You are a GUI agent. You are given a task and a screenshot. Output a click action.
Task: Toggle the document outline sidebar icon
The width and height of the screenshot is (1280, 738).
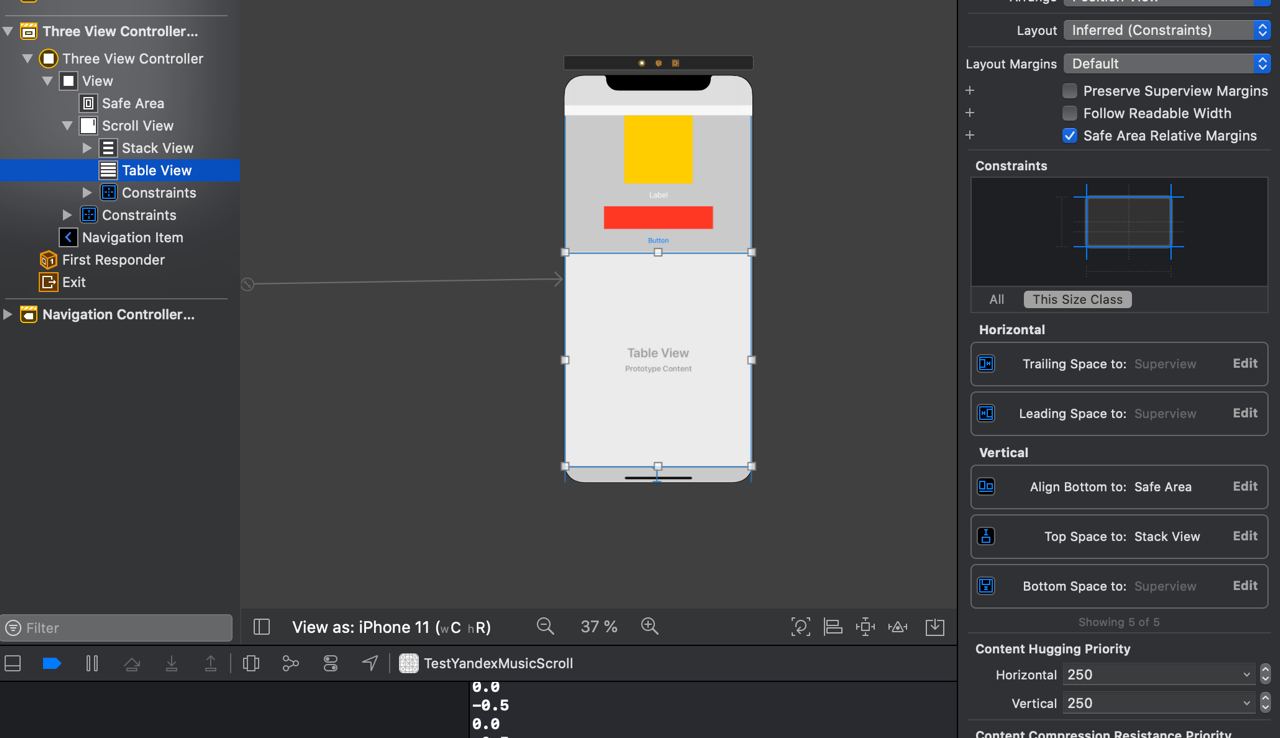coord(262,627)
